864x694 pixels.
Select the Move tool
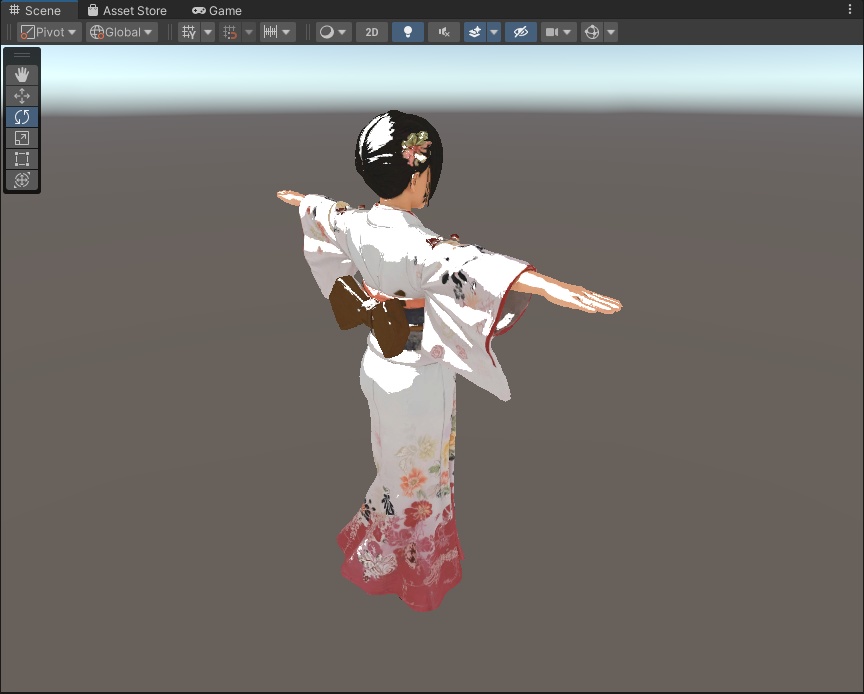21,95
